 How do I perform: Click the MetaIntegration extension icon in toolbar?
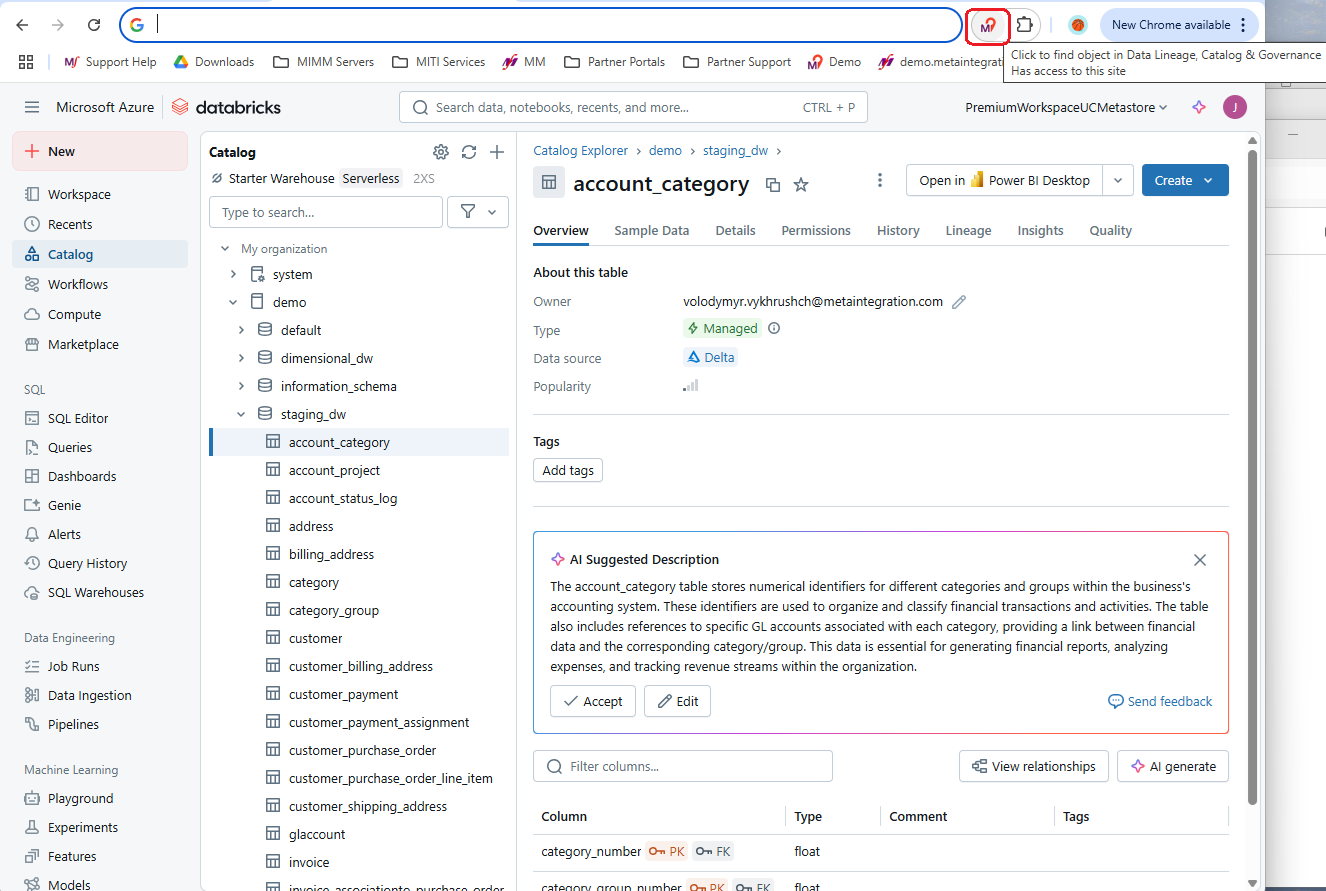tap(988, 25)
